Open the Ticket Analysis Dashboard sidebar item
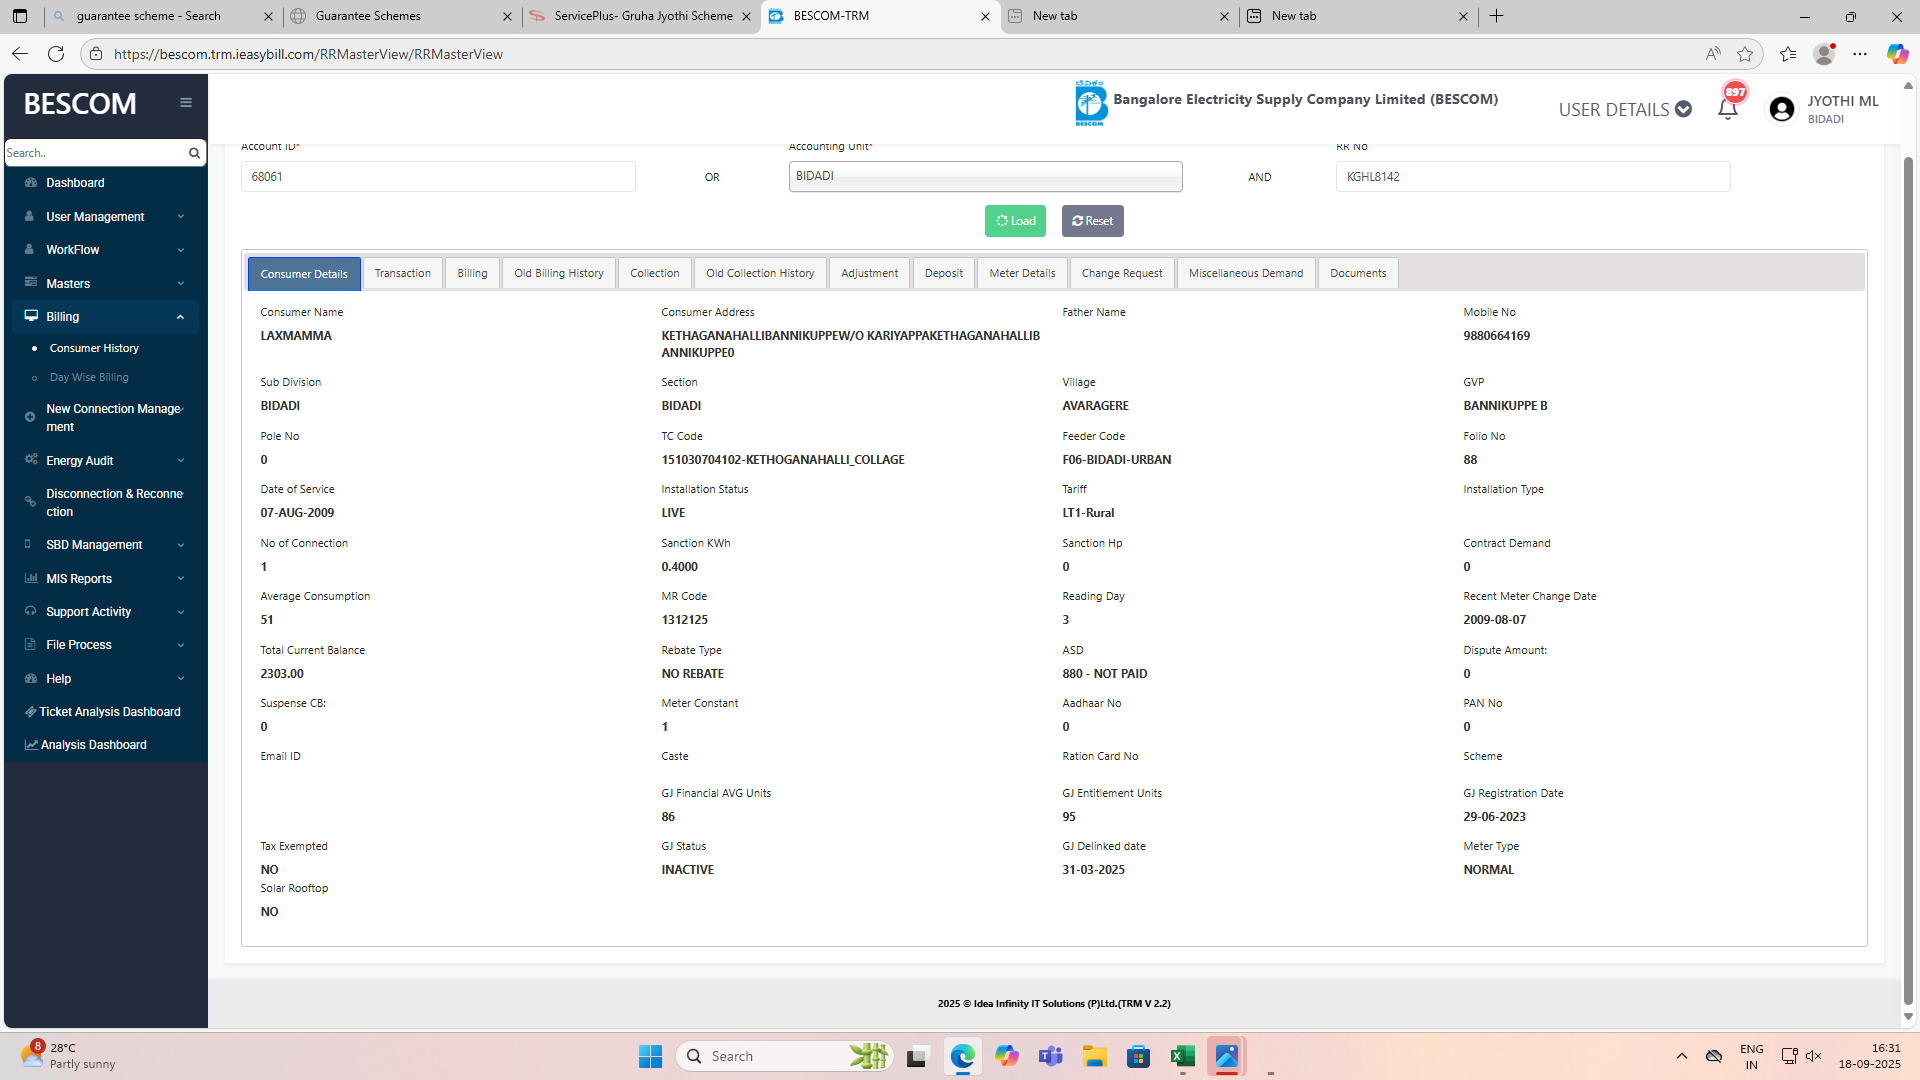 tap(109, 712)
